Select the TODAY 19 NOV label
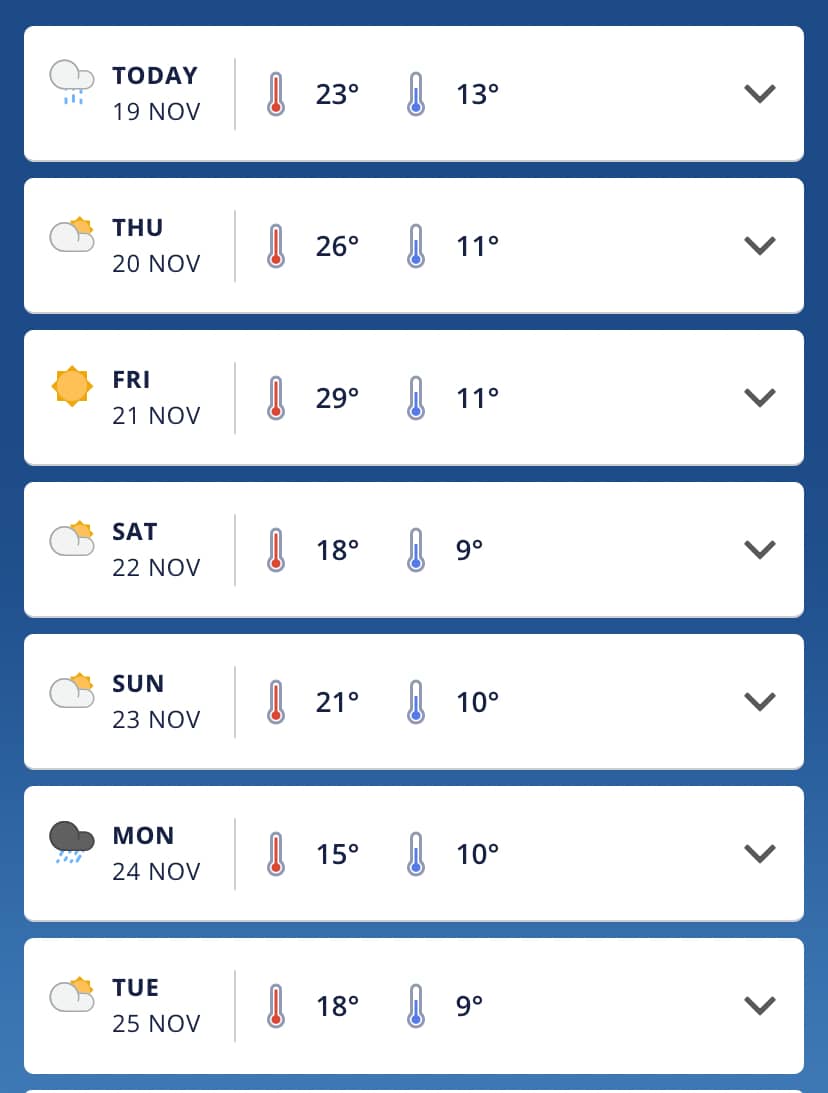828x1093 pixels. pos(156,93)
